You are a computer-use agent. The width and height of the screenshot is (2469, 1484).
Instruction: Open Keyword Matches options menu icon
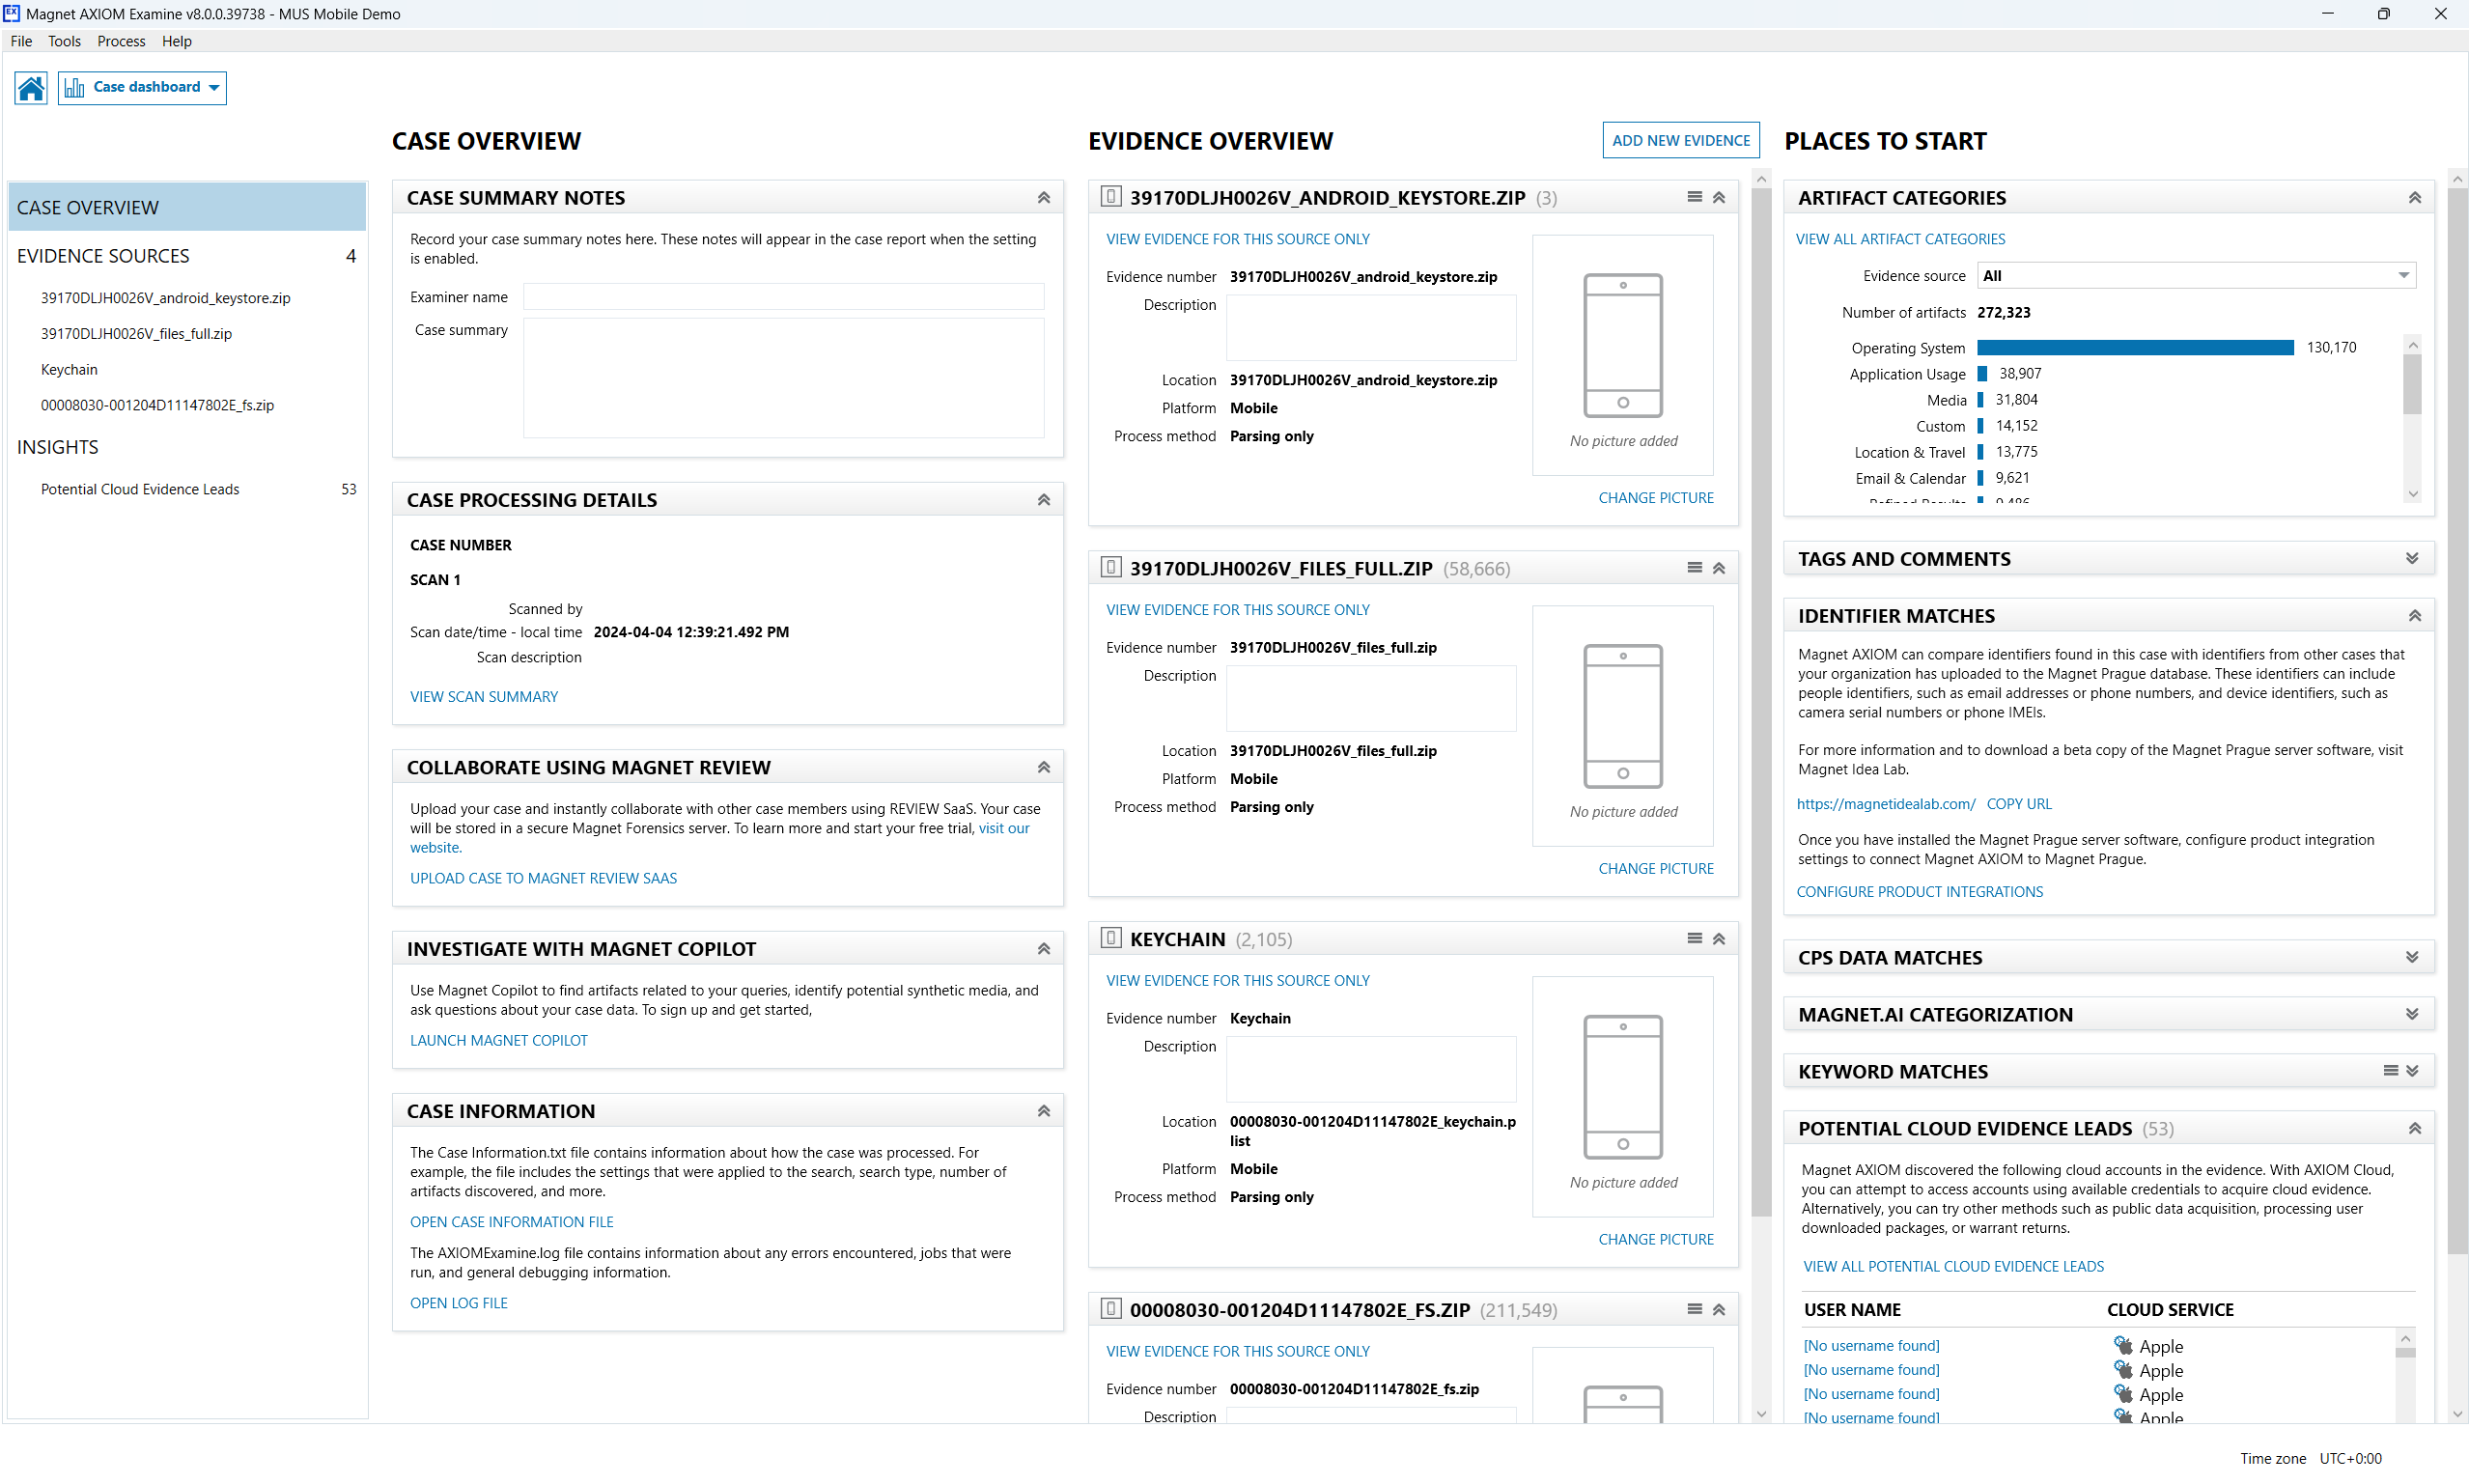(x=2390, y=1070)
